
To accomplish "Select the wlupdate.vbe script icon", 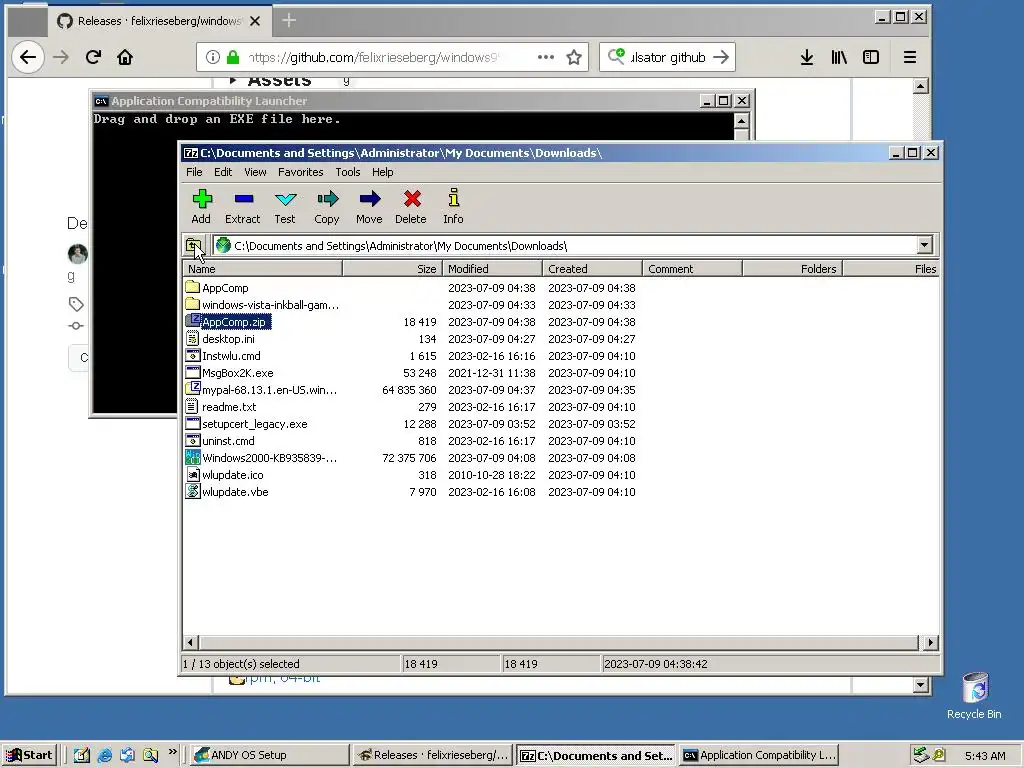I will point(192,492).
